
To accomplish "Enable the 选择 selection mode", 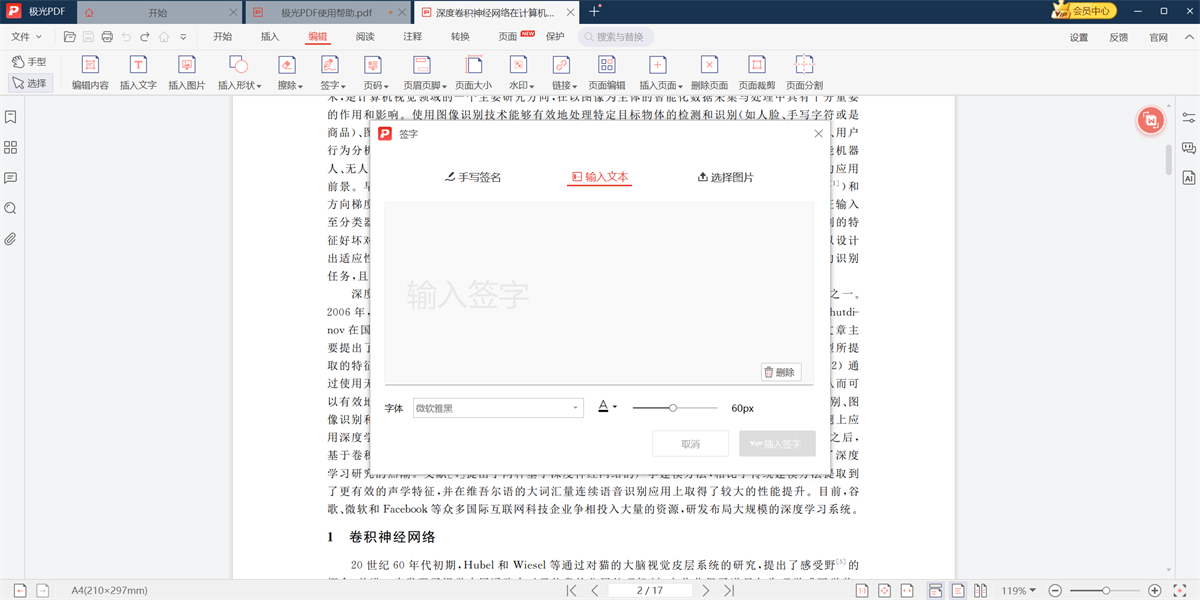I will 30,82.
